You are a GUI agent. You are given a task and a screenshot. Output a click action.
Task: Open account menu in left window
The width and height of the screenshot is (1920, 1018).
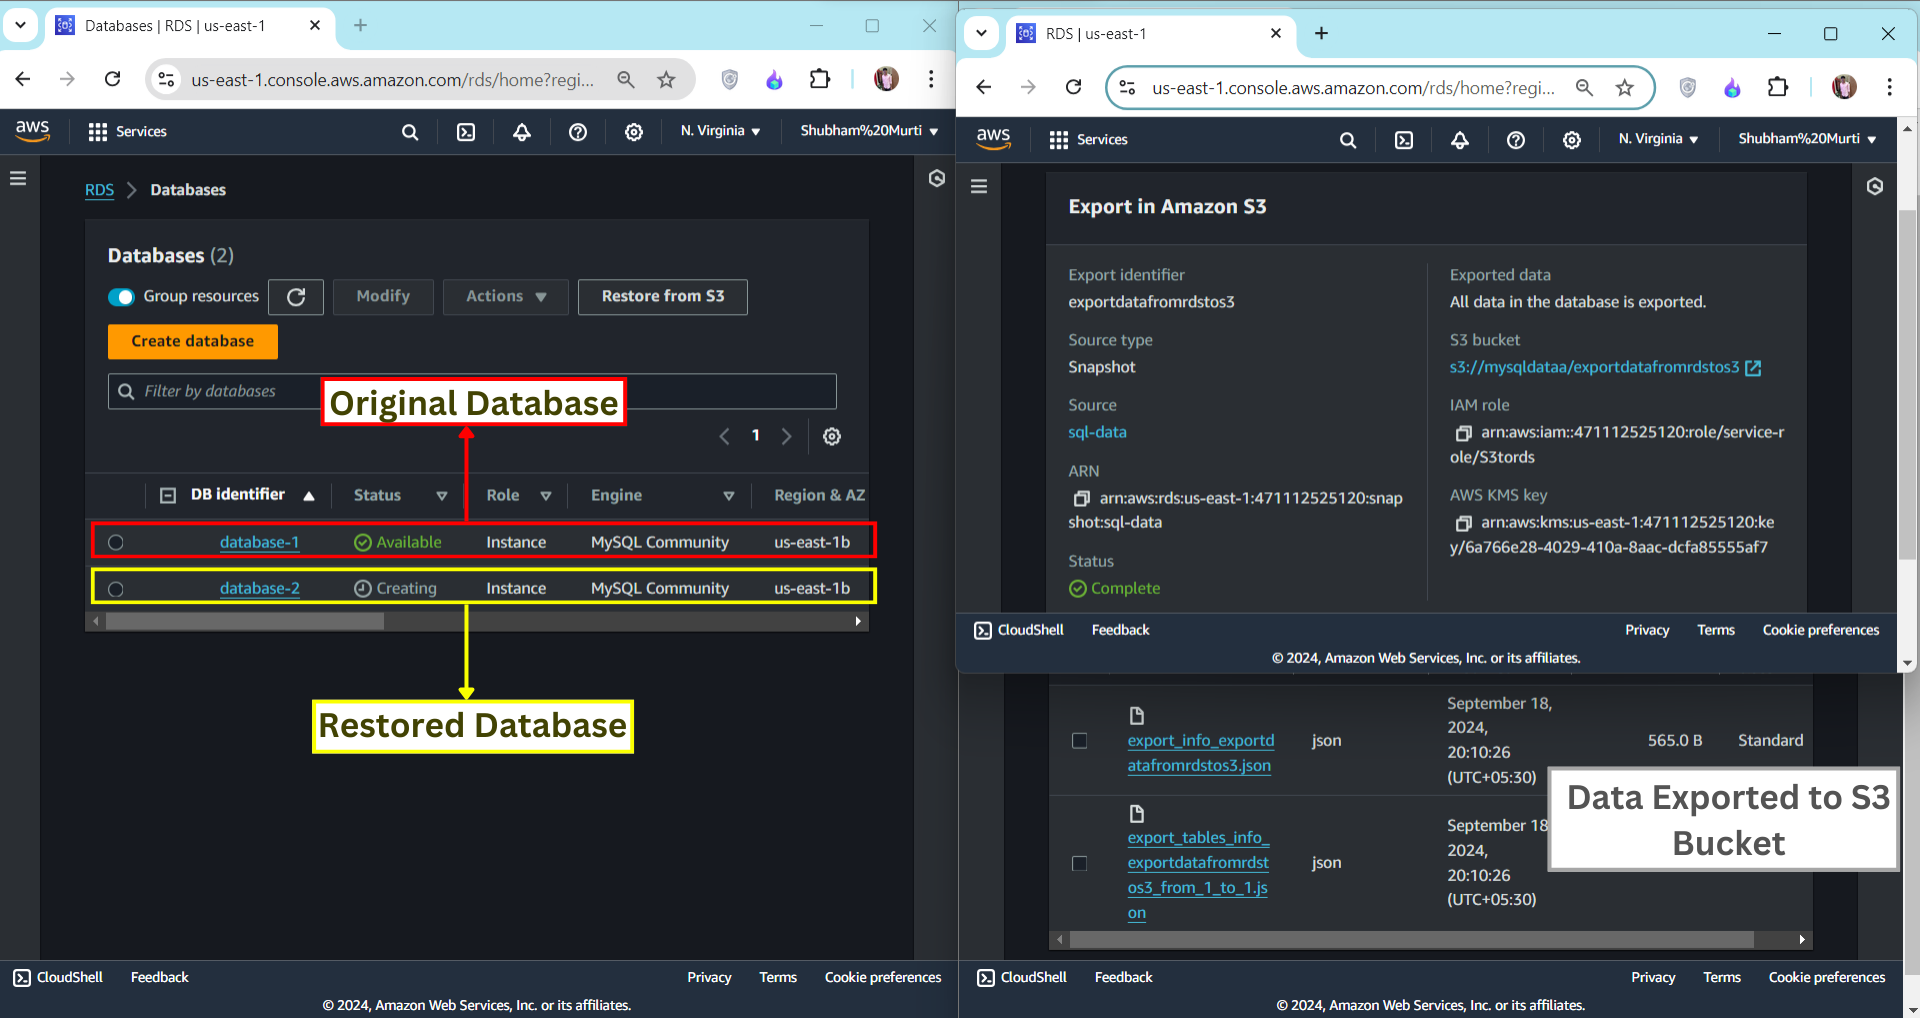click(x=869, y=131)
